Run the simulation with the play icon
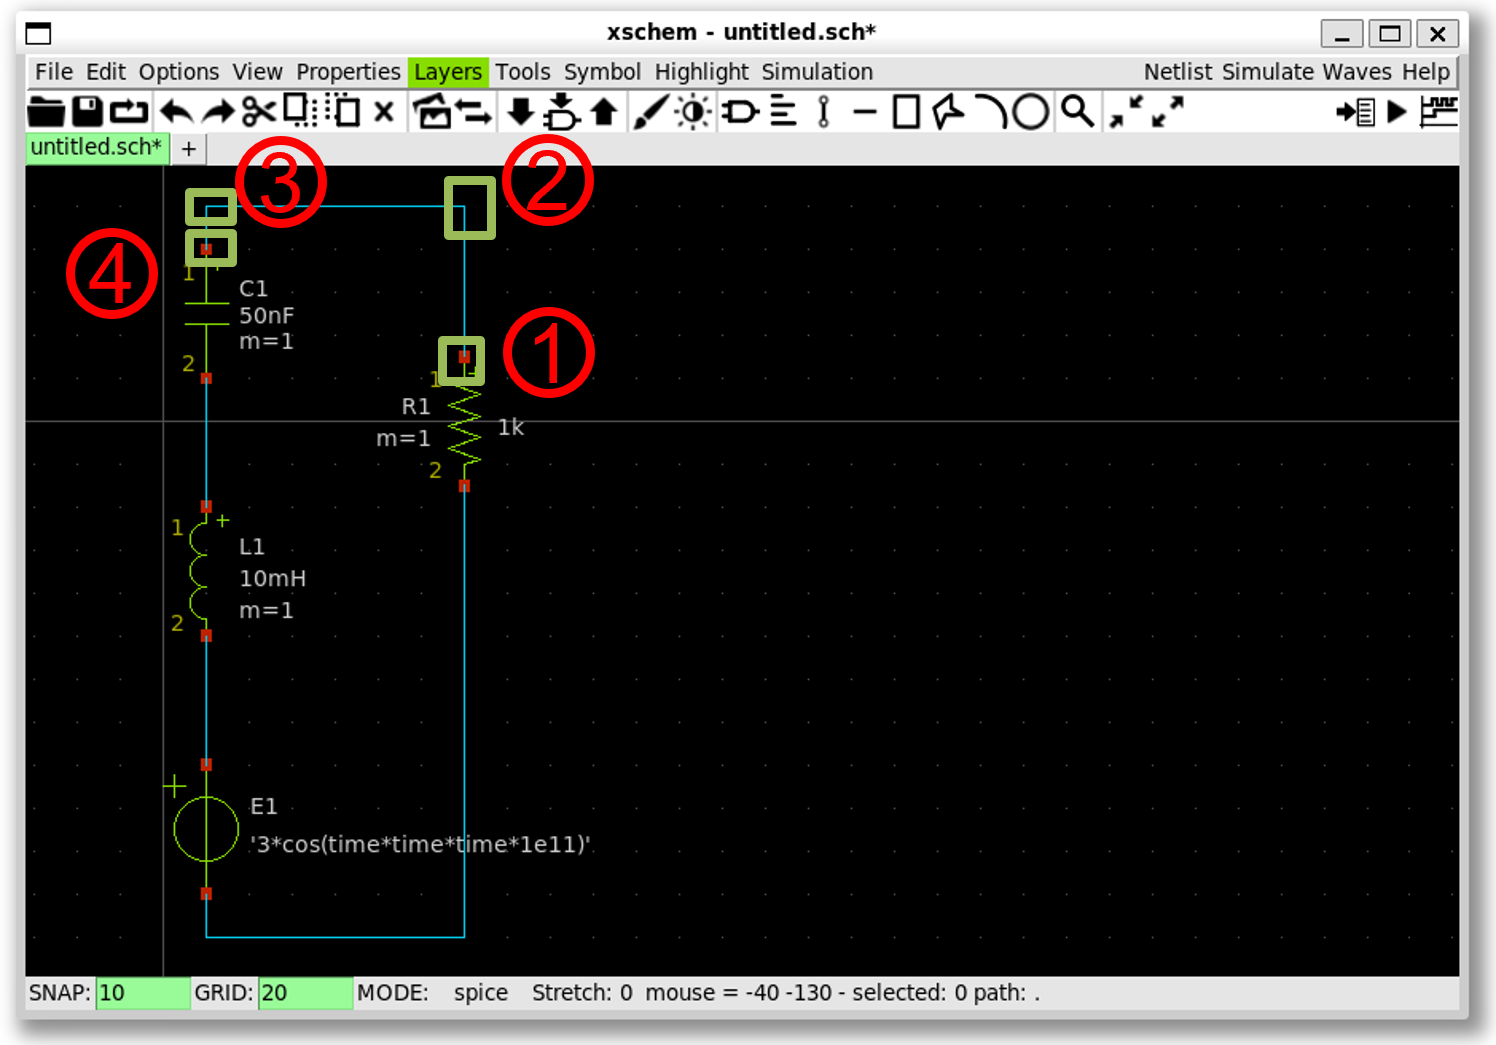 point(1397,112)
